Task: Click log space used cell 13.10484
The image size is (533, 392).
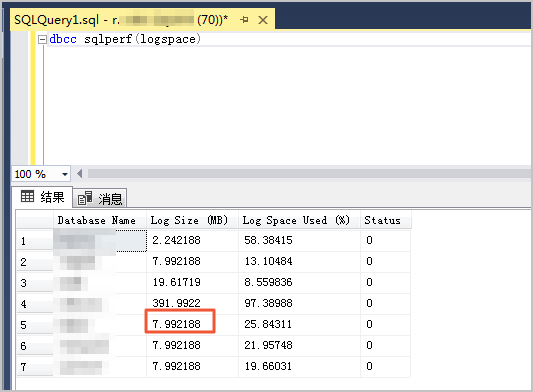Action: (x=299, y=261)
